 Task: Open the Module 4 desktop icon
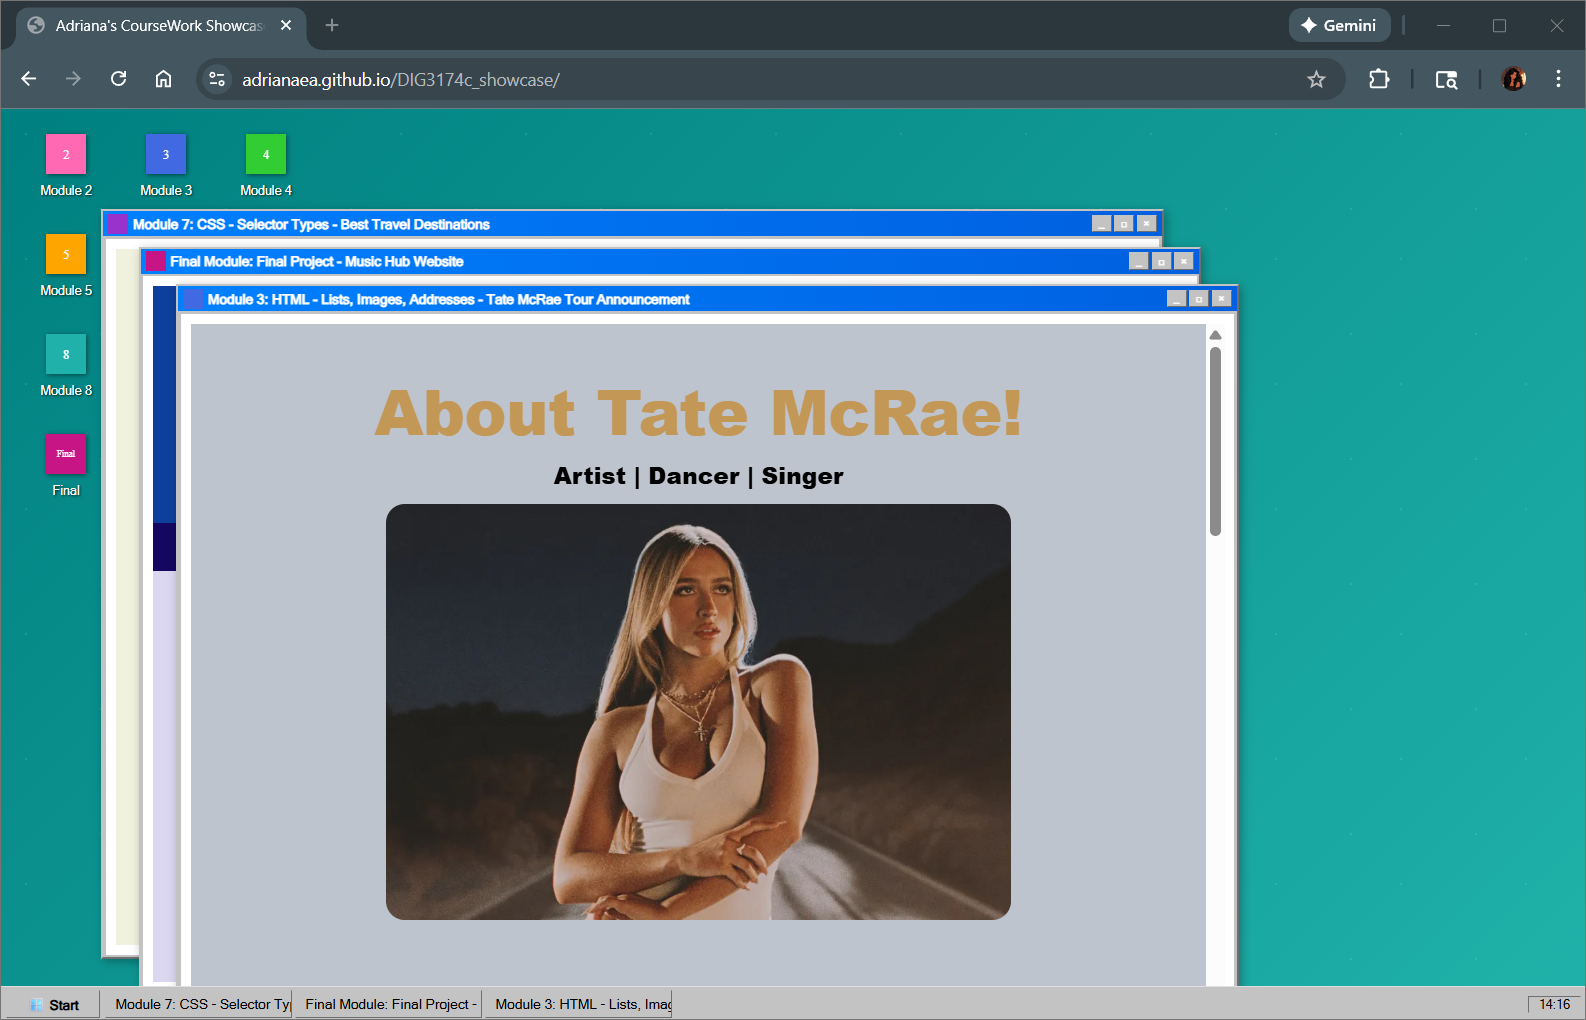click(x=266, y=155)
